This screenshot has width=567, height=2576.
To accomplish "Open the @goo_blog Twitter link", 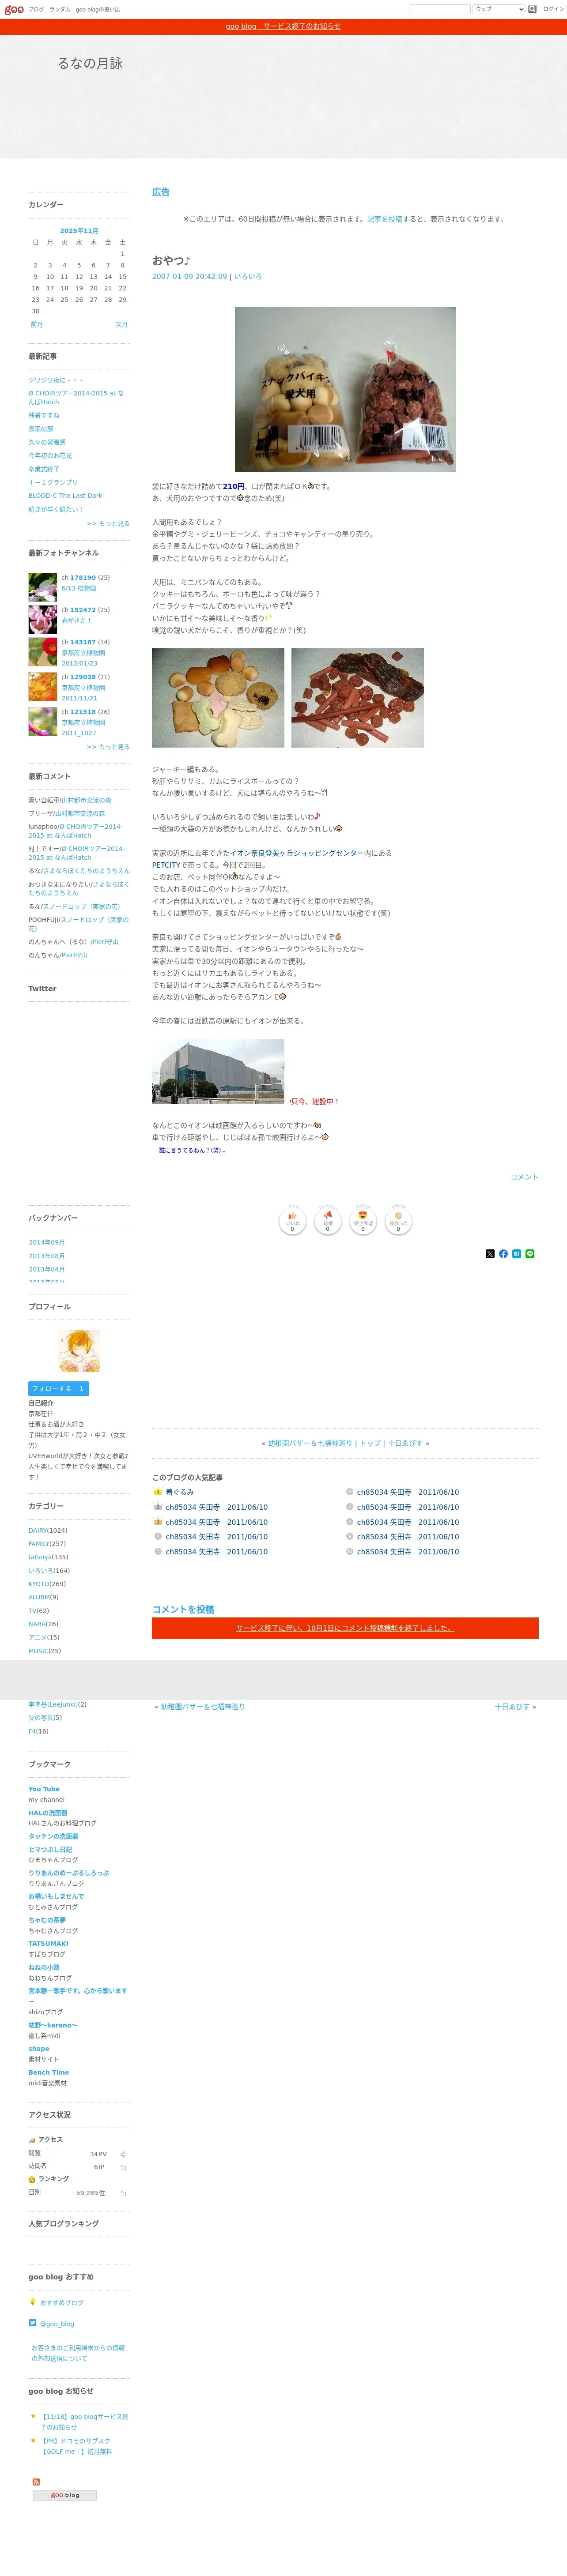I will (x=57, y=2324).
